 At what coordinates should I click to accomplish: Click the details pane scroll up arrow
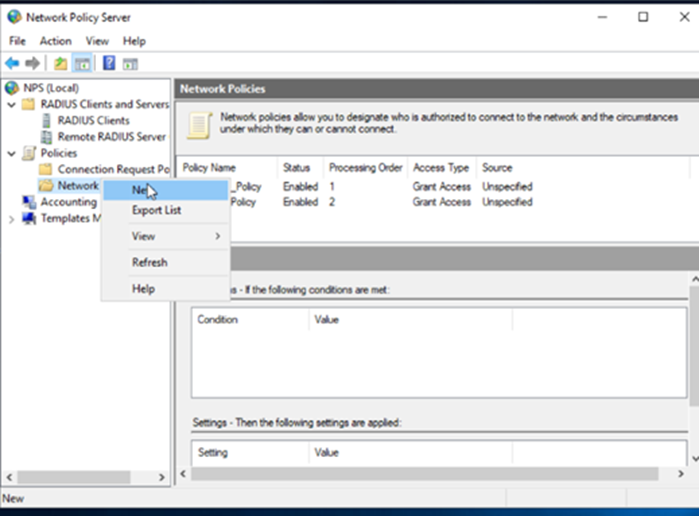(695, 279)
